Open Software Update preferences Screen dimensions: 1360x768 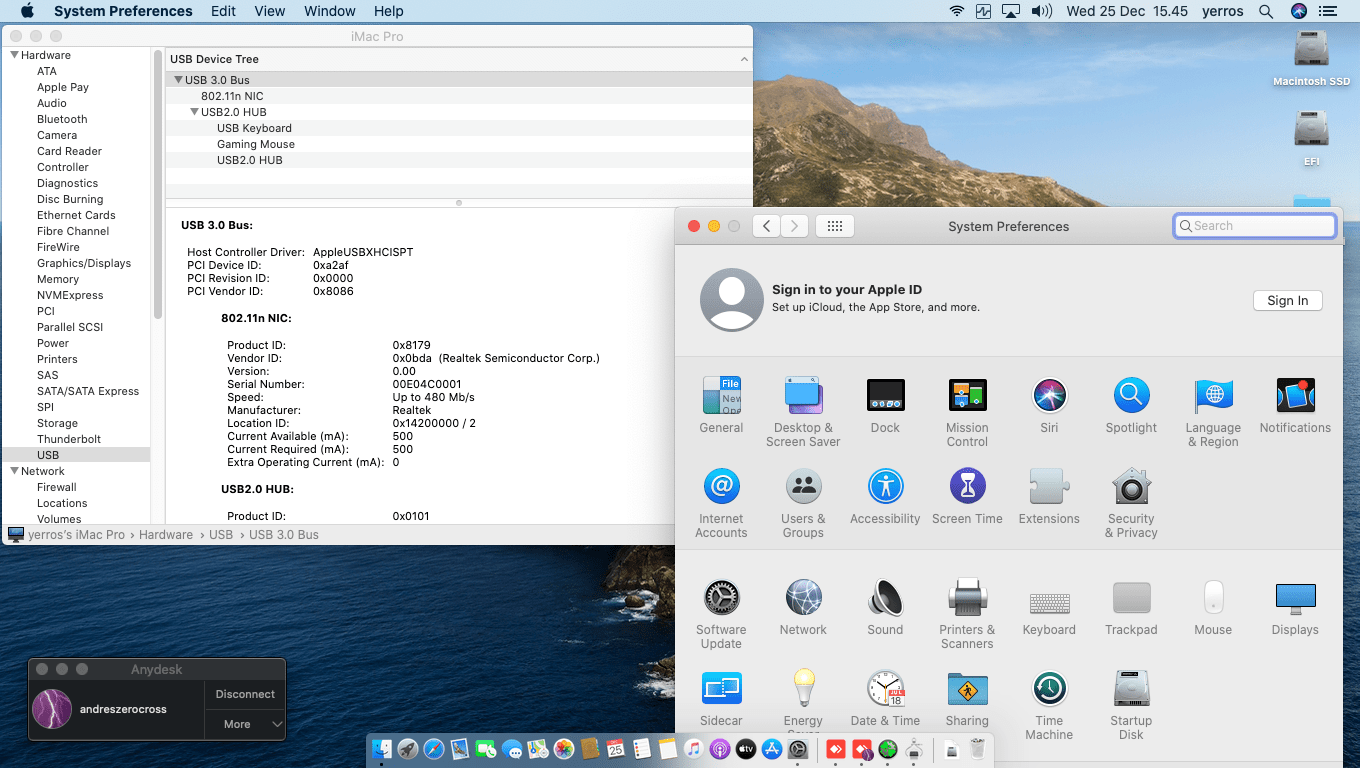click(x=720, y=599)
